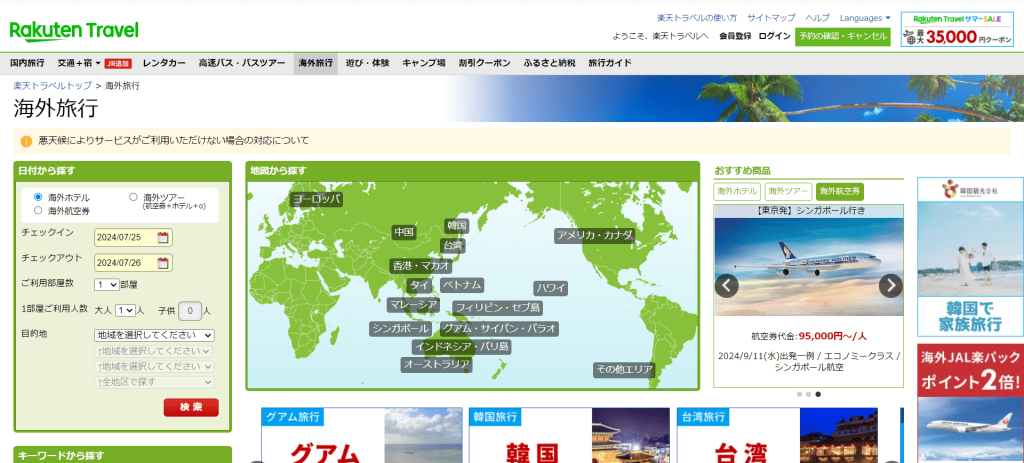Open the 楽天トラベルの使い方 link
1024x463 pixels.
tap(697, 18)
